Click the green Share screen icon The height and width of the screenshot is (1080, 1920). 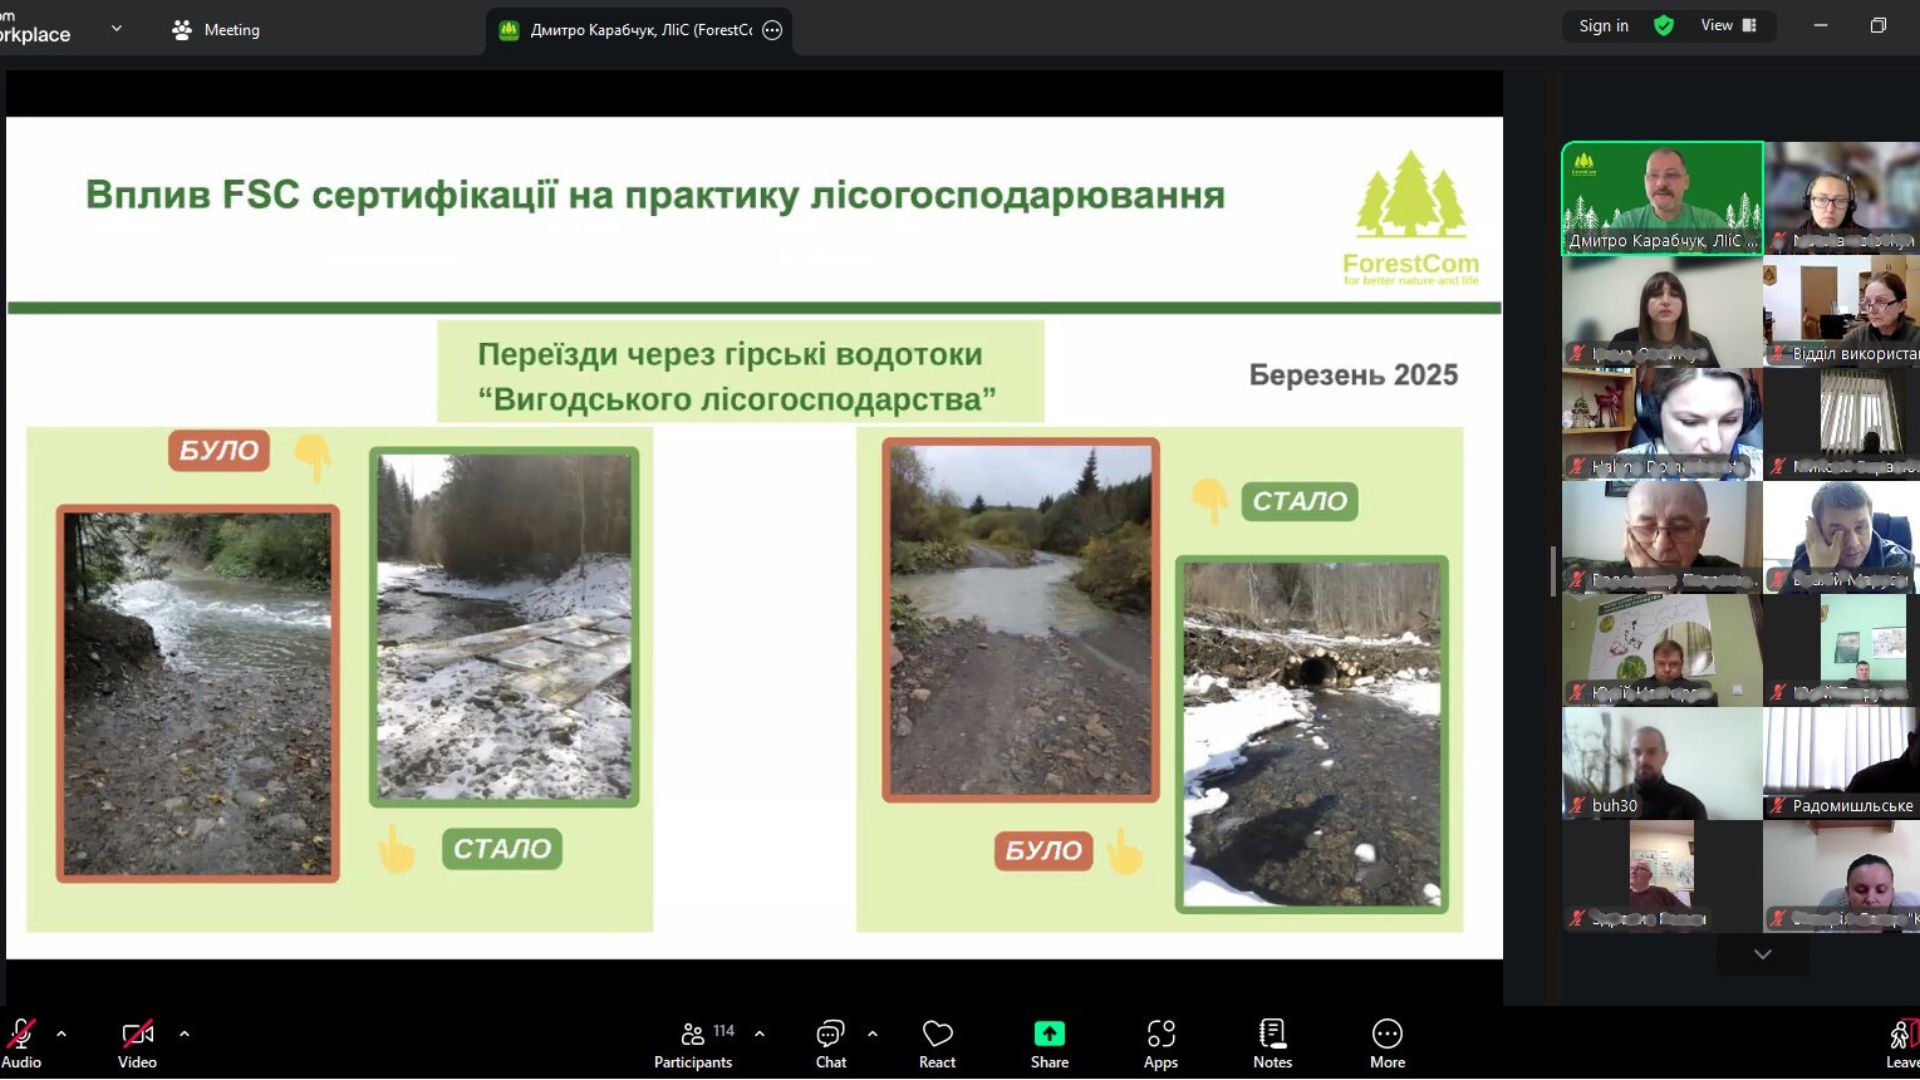pyautogui.click(x=1049, y=1034)
